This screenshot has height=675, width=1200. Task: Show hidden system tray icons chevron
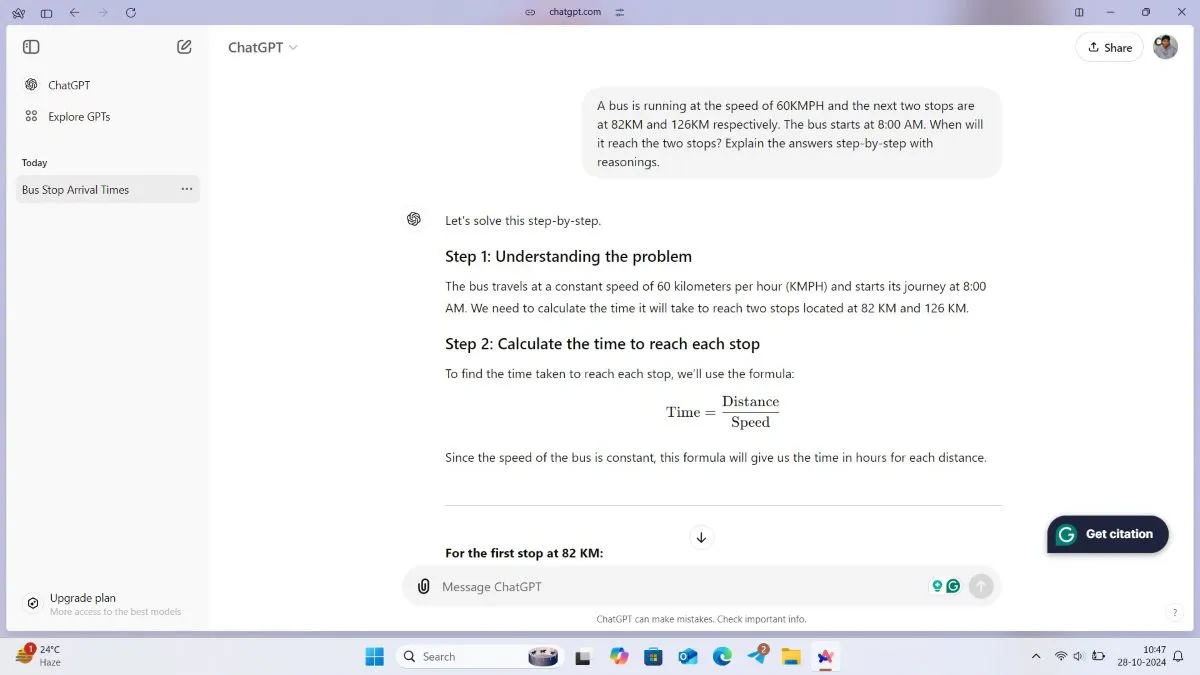tap(1035, 656)
